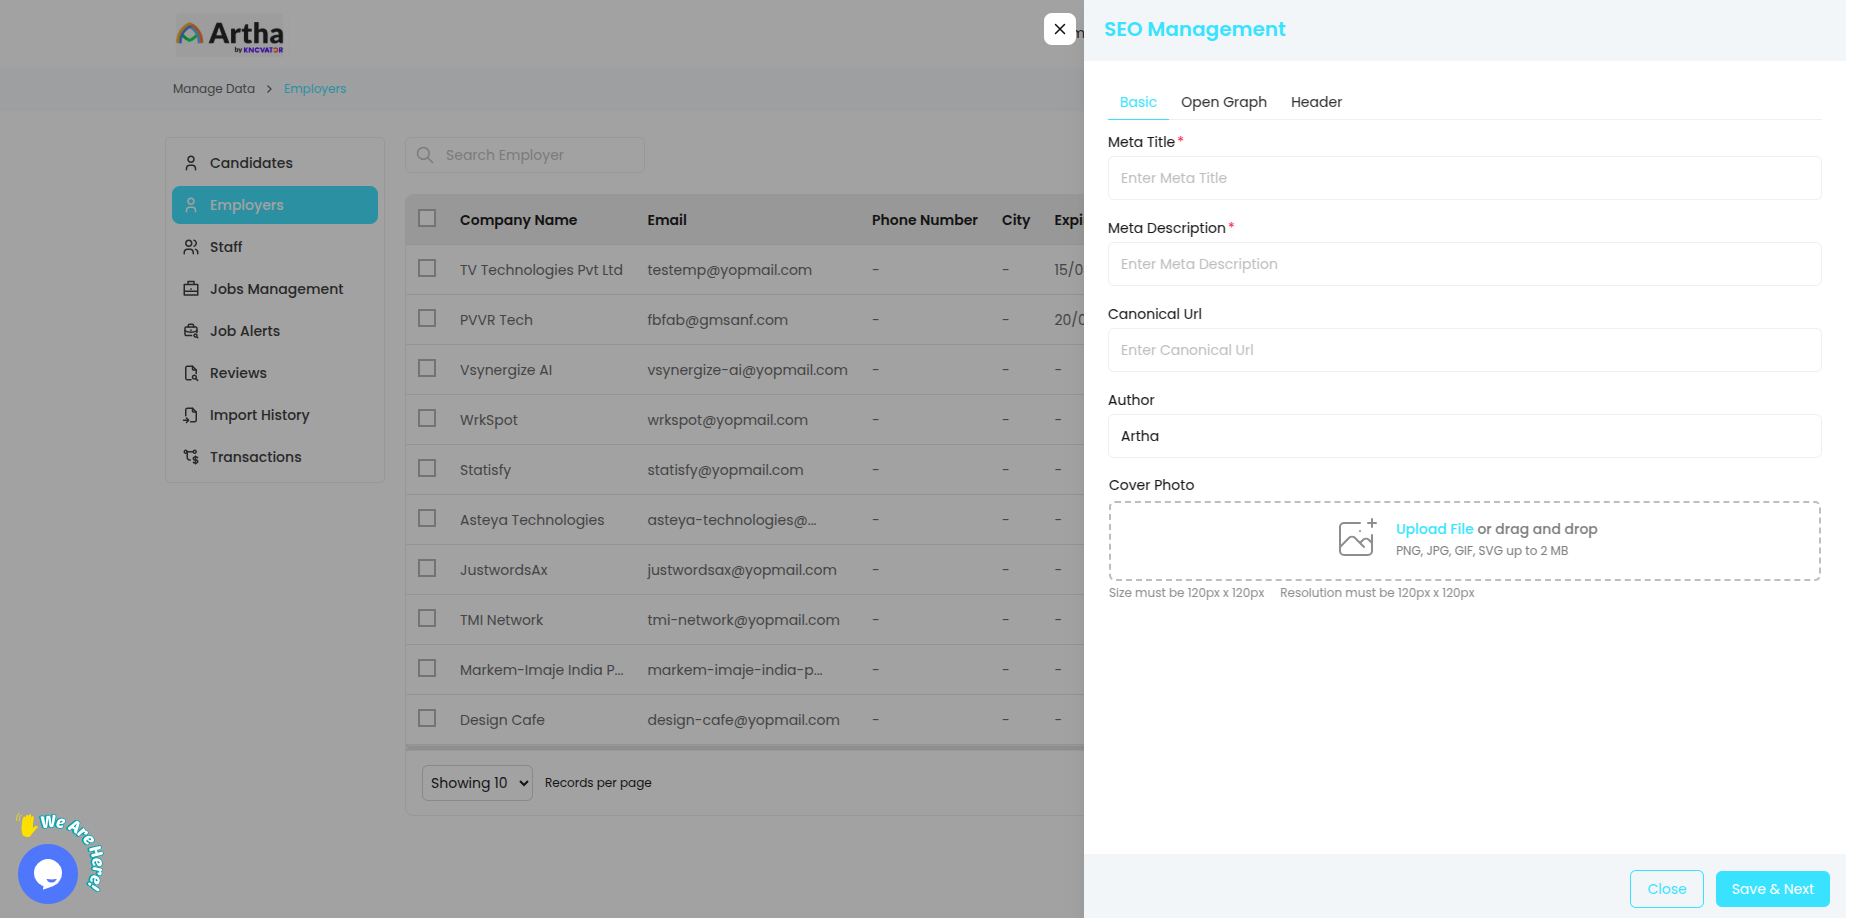The image size is (1852, 918).
Task: Tick the checkbox for WrkSpot employer
Action: click(x=427, y=419)
